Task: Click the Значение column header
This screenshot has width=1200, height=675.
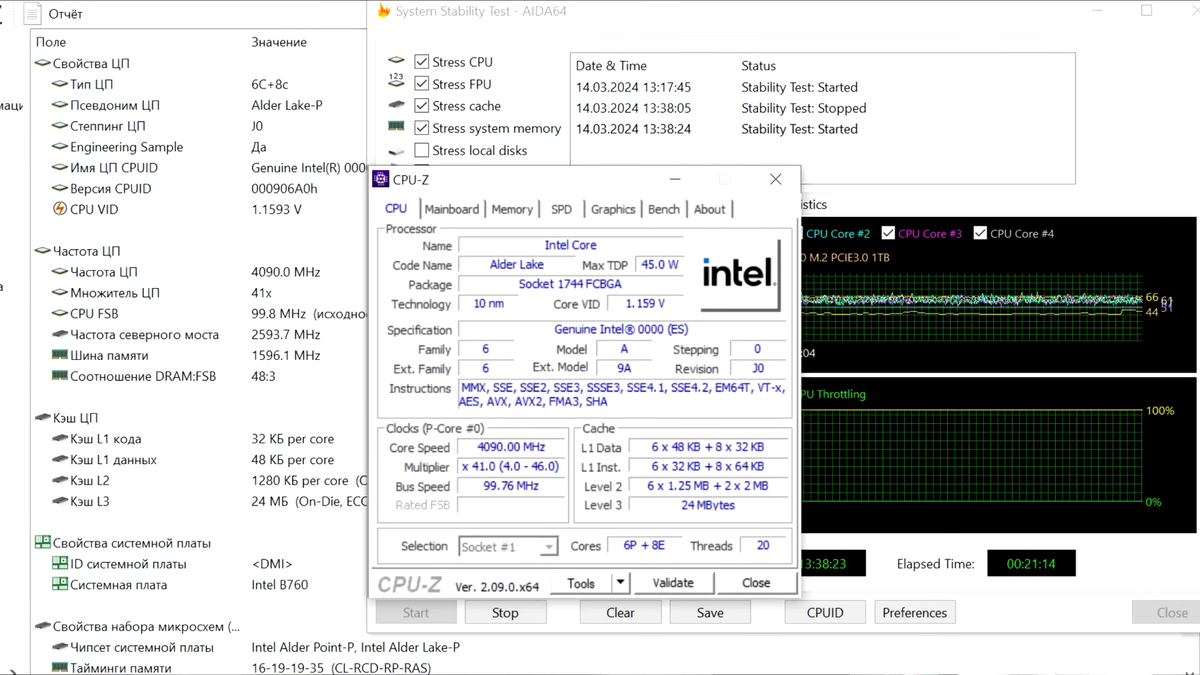Action: (x=279, y=42)
